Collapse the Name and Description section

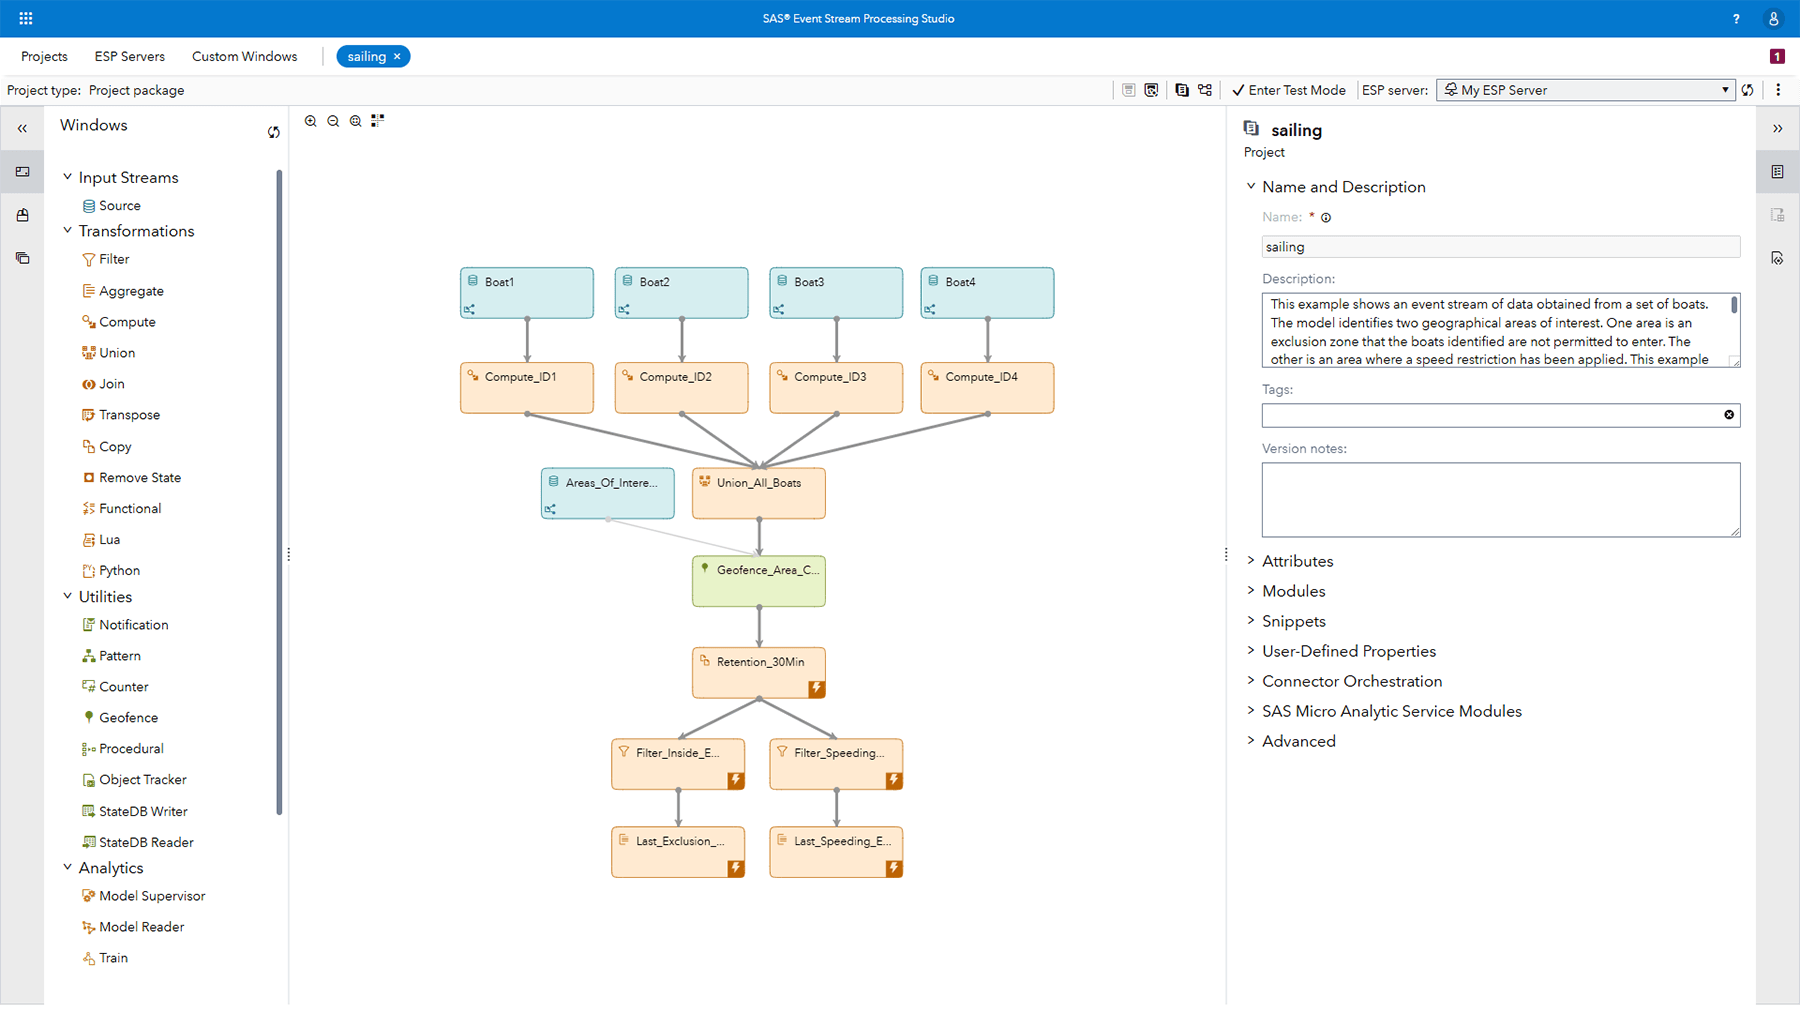(x=1251, y=187)
